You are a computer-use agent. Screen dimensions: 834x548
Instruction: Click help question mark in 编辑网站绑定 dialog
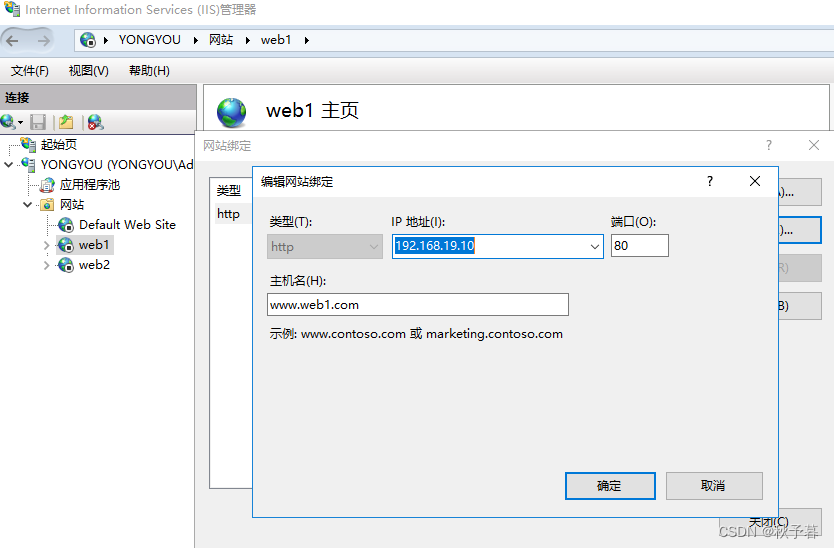(710, 181)
